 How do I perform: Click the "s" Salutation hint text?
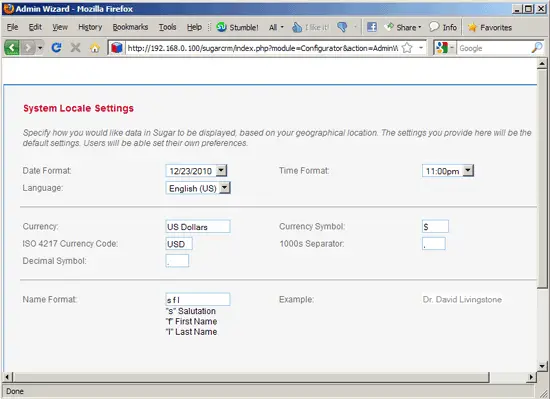[190, 311]
